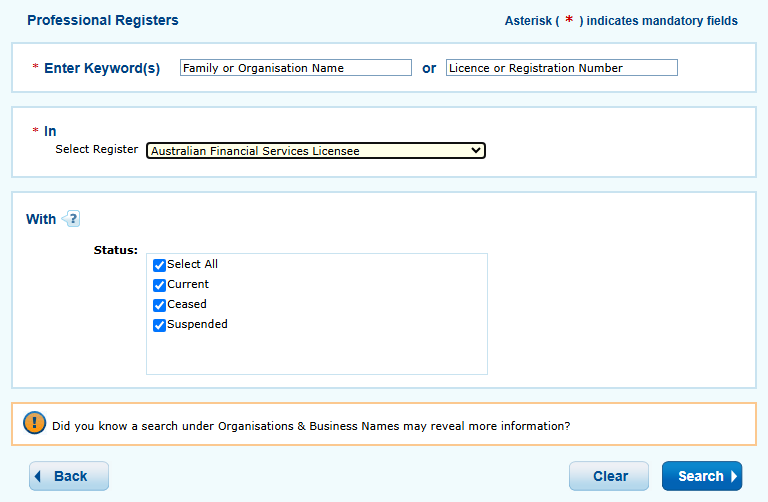Toggle the Select All checkbox
The image size is (768, 502).
159,265
